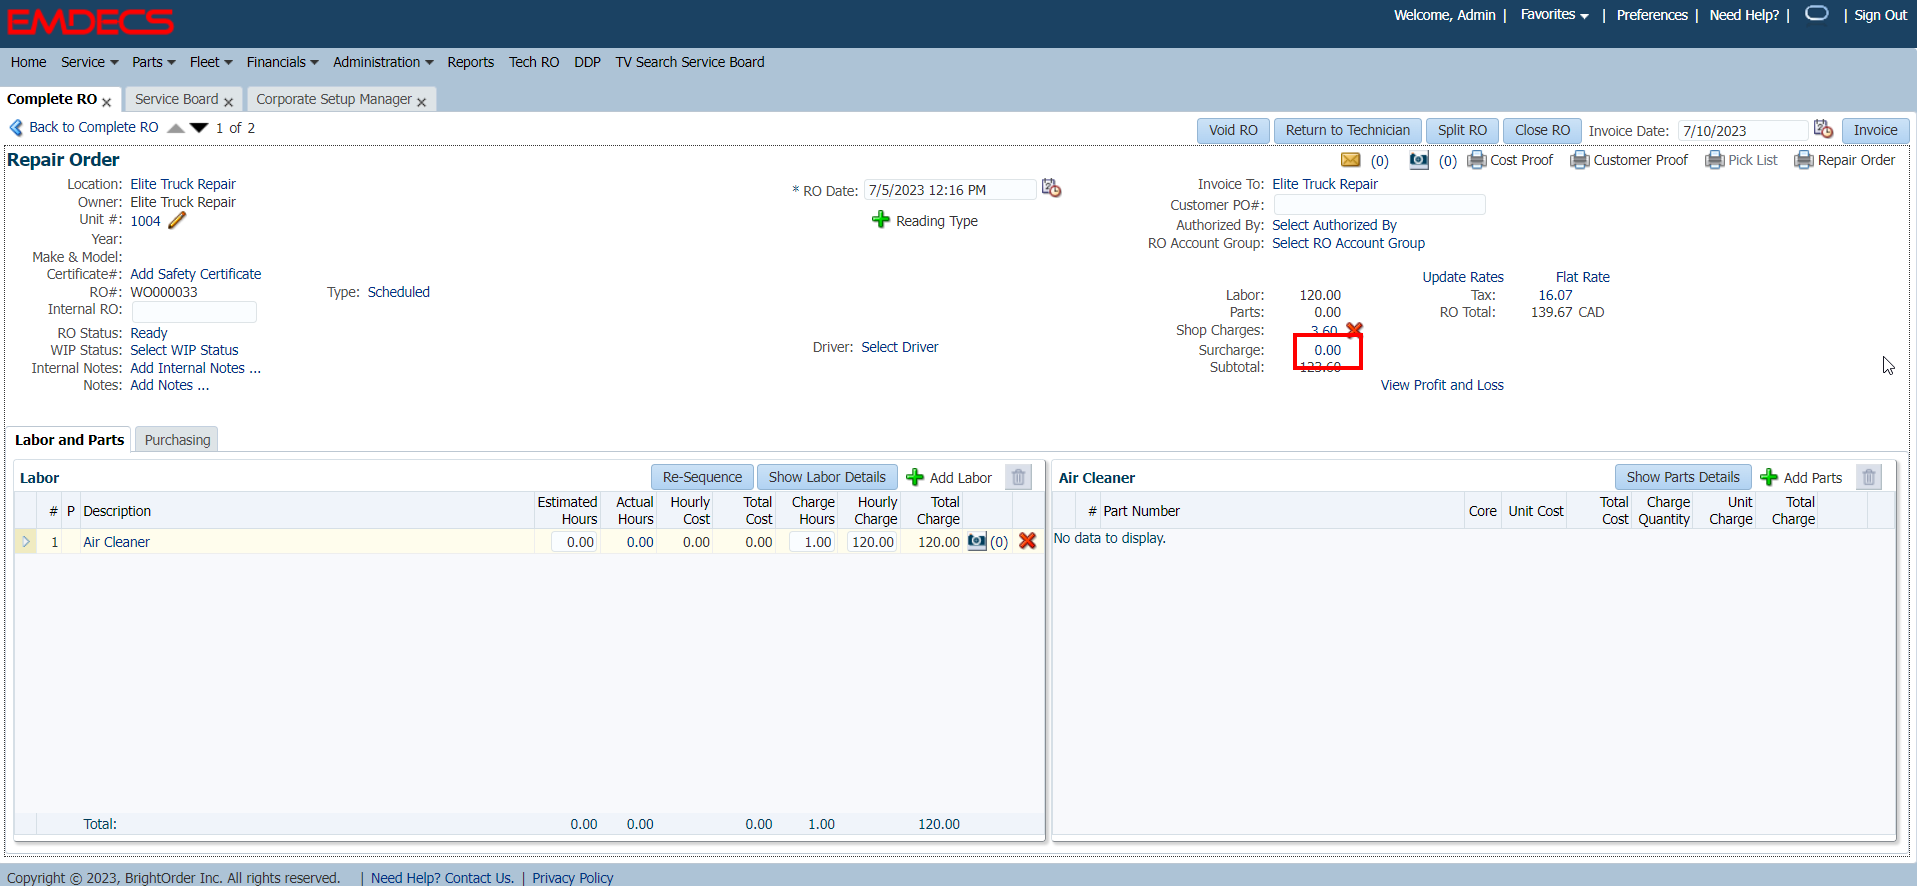Click the Close RO button
This screenshot has width=1917, height=886.
1541,130
